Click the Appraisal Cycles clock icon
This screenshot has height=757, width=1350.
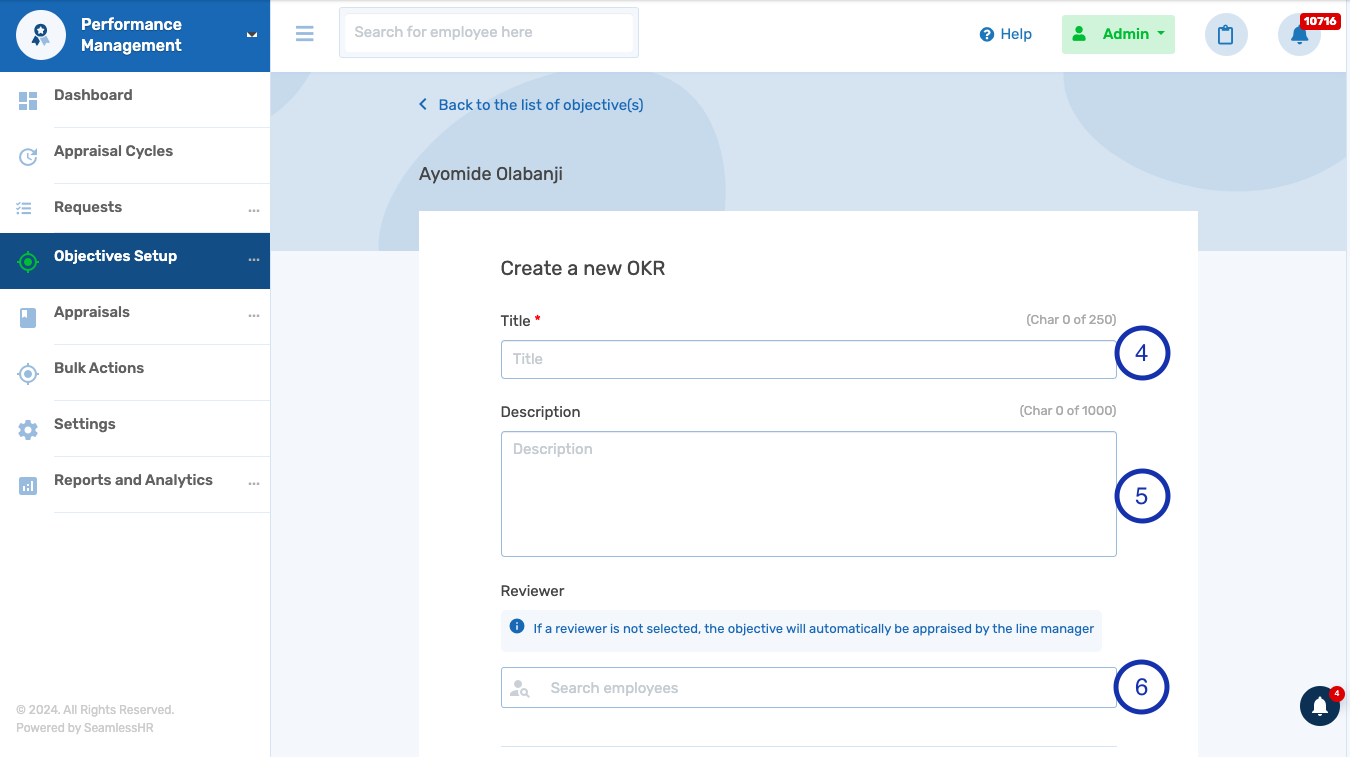click(28, 156)
